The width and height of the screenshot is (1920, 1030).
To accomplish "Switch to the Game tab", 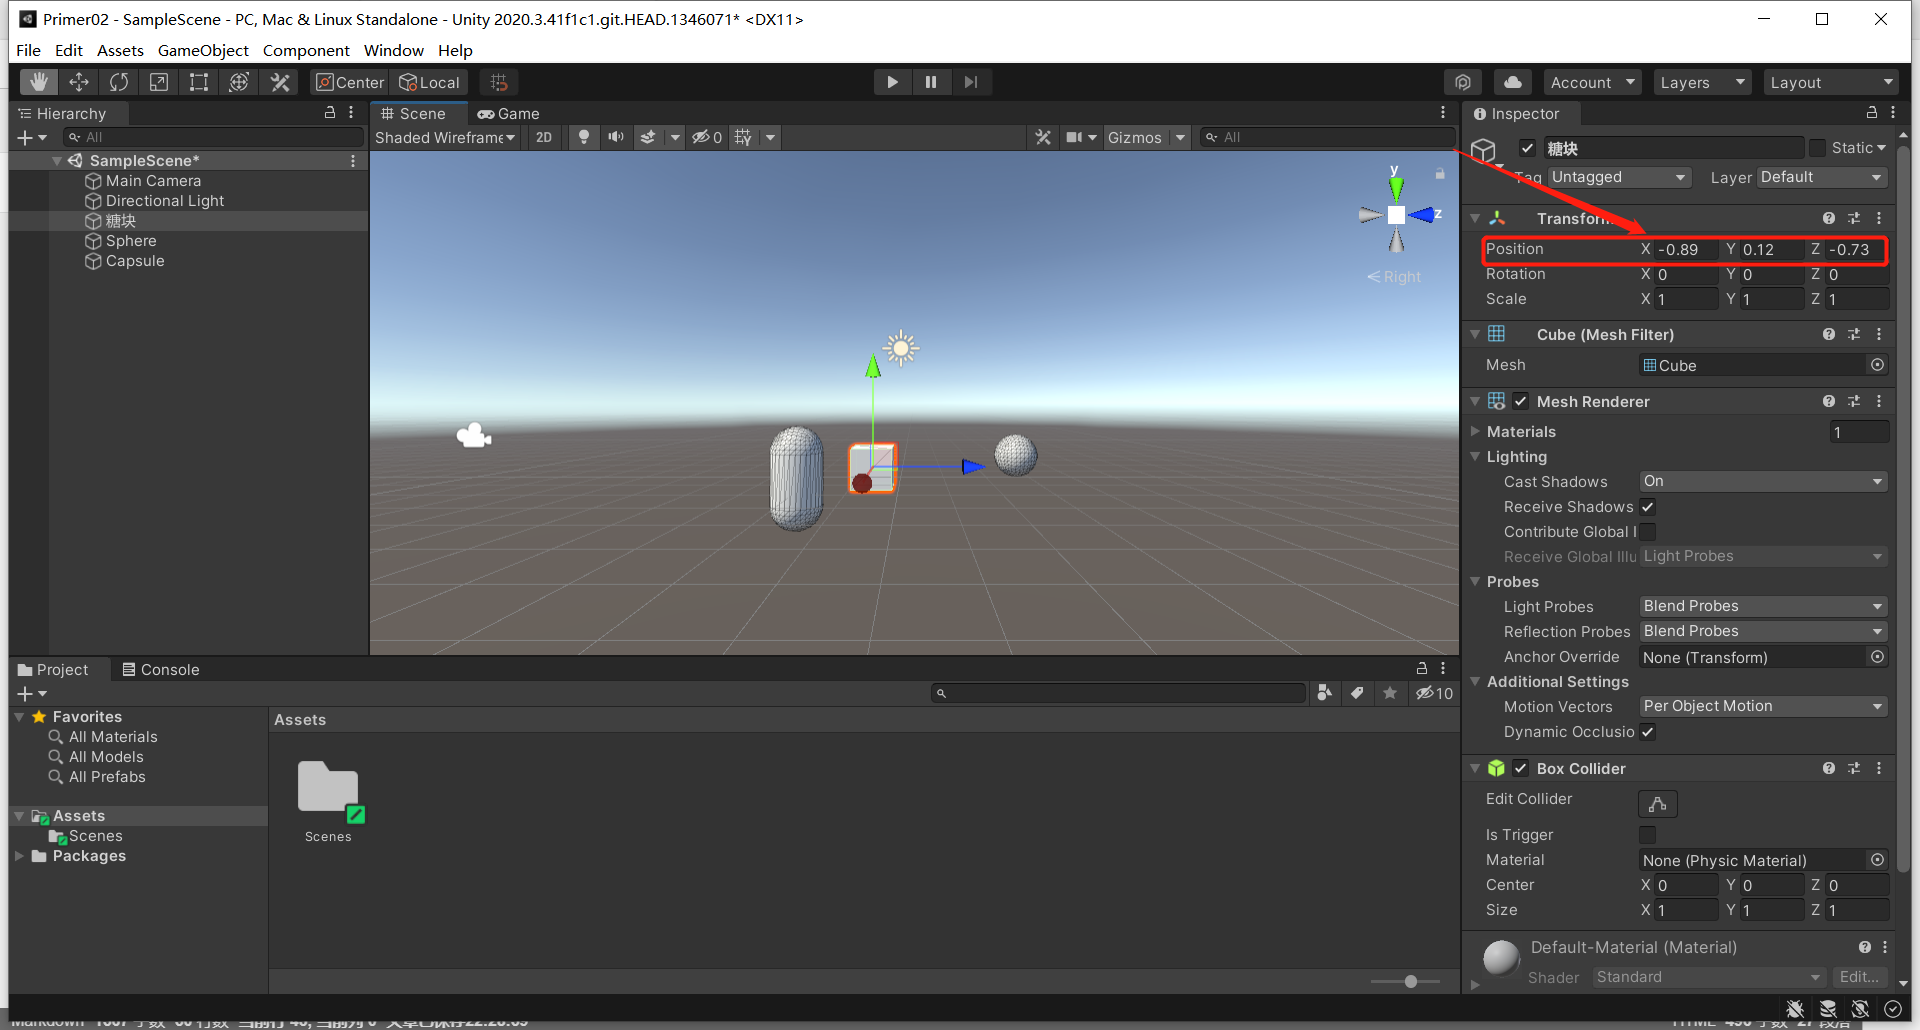I will tap(509, 114).
